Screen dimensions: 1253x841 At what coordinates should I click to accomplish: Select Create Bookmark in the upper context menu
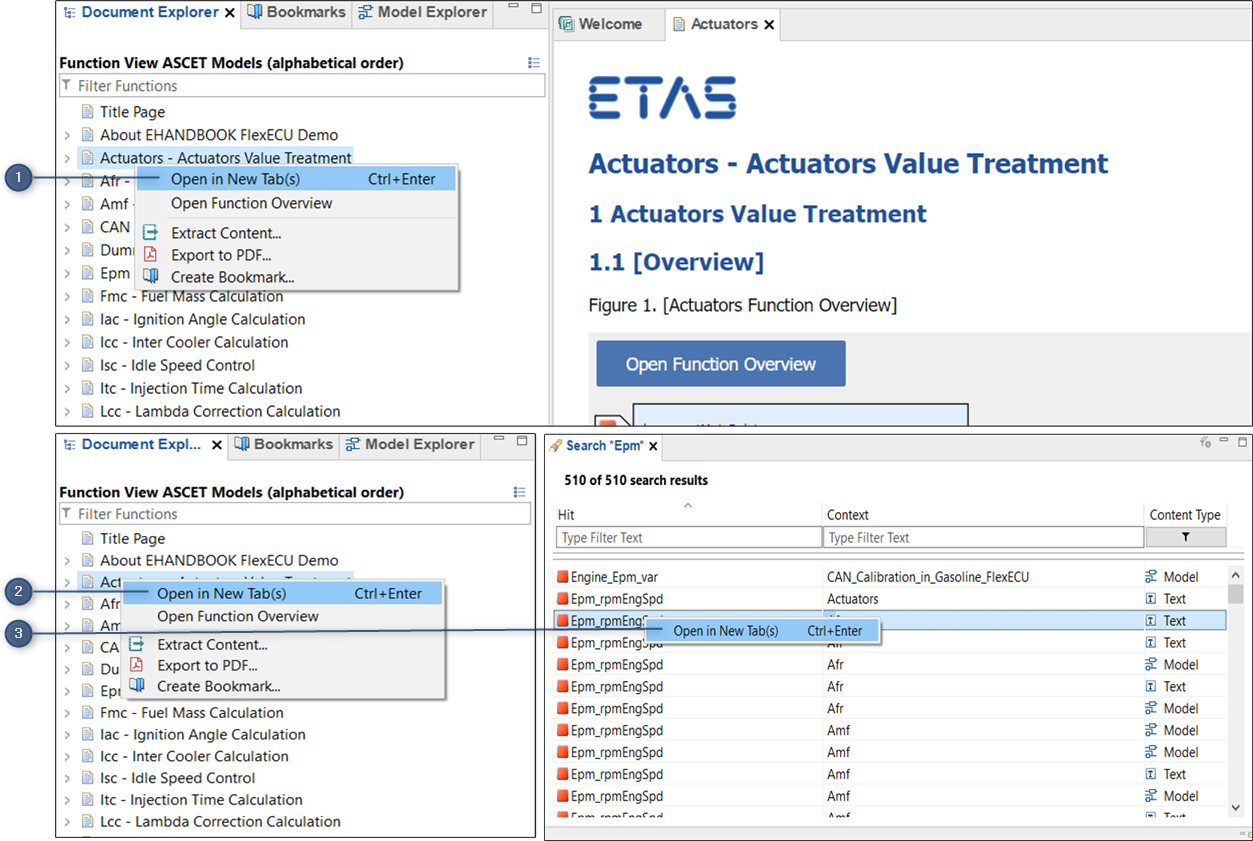(x=232, y=277)
